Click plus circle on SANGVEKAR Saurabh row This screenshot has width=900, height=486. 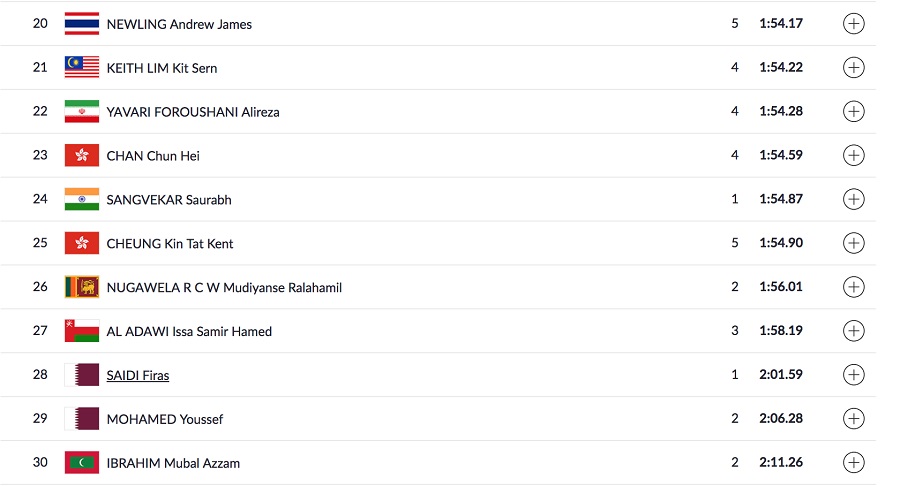tap(854, 199)
